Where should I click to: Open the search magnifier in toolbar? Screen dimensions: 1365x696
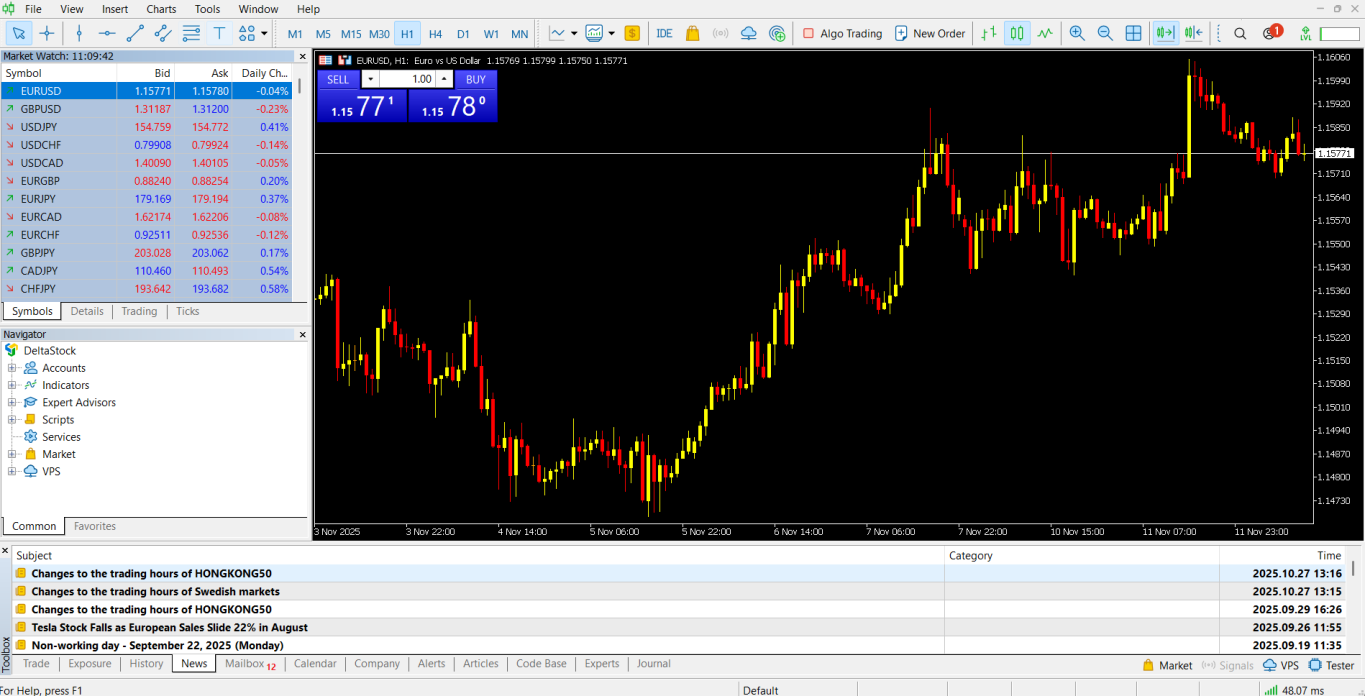(x=1240, y=33)
